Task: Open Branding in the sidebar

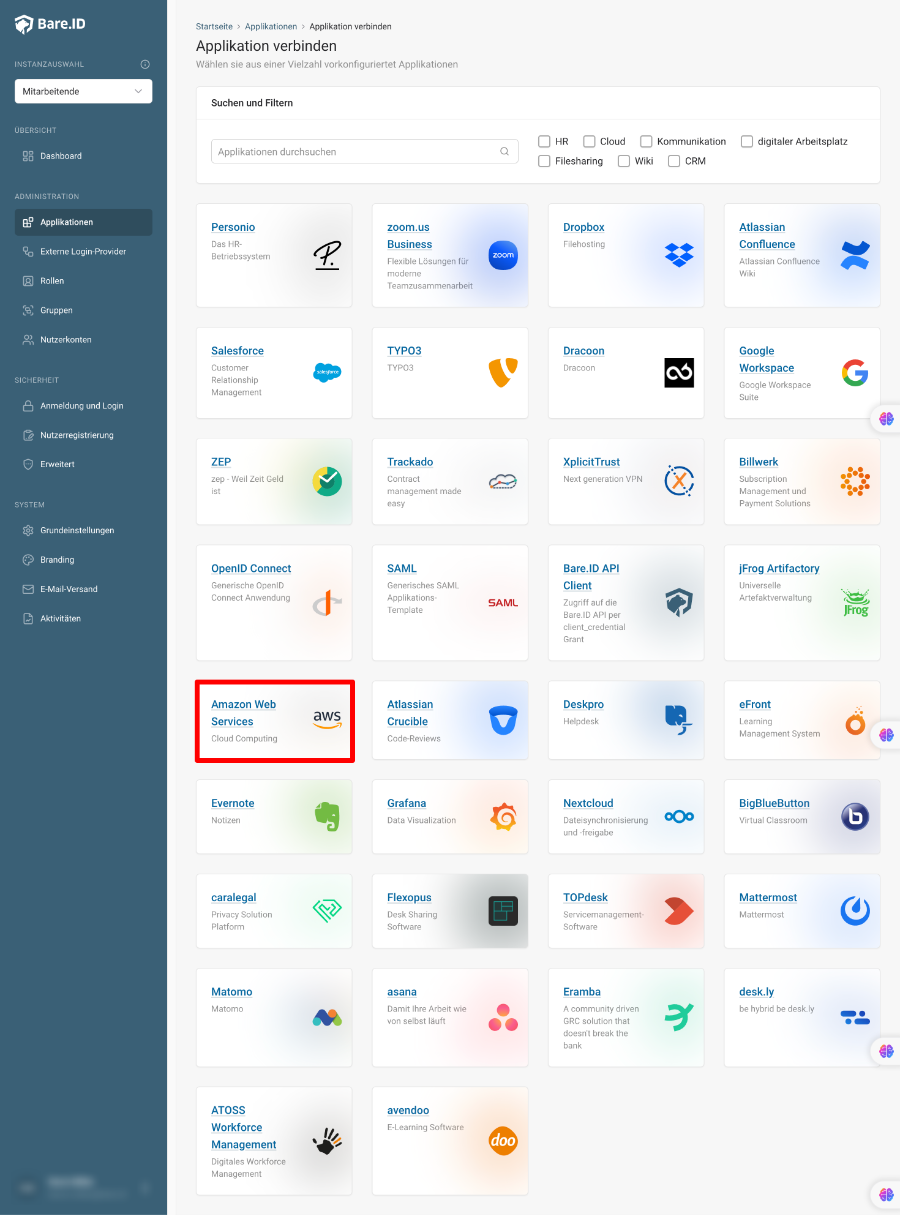Action: (x=83, y=559)
